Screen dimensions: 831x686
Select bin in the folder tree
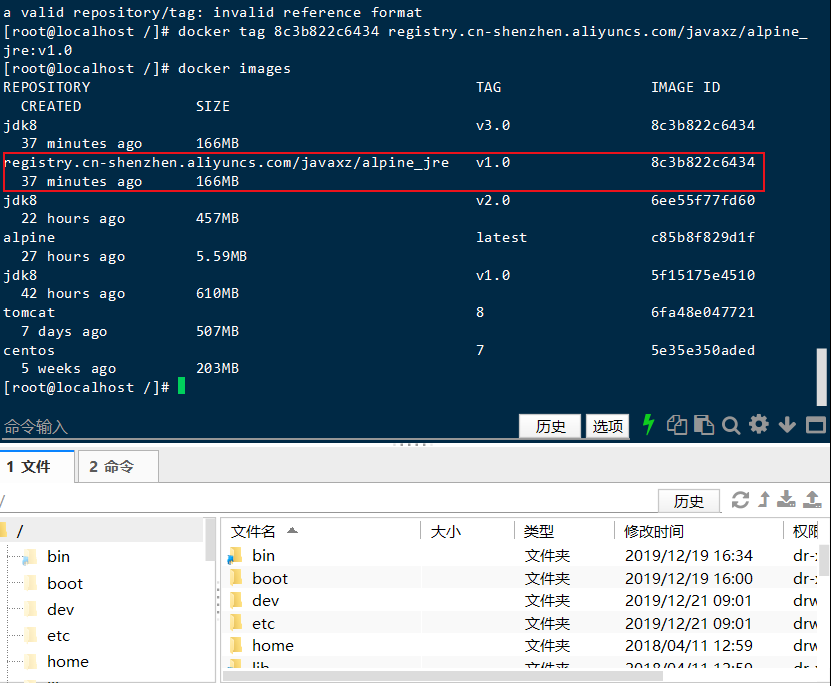click(58, 557)
